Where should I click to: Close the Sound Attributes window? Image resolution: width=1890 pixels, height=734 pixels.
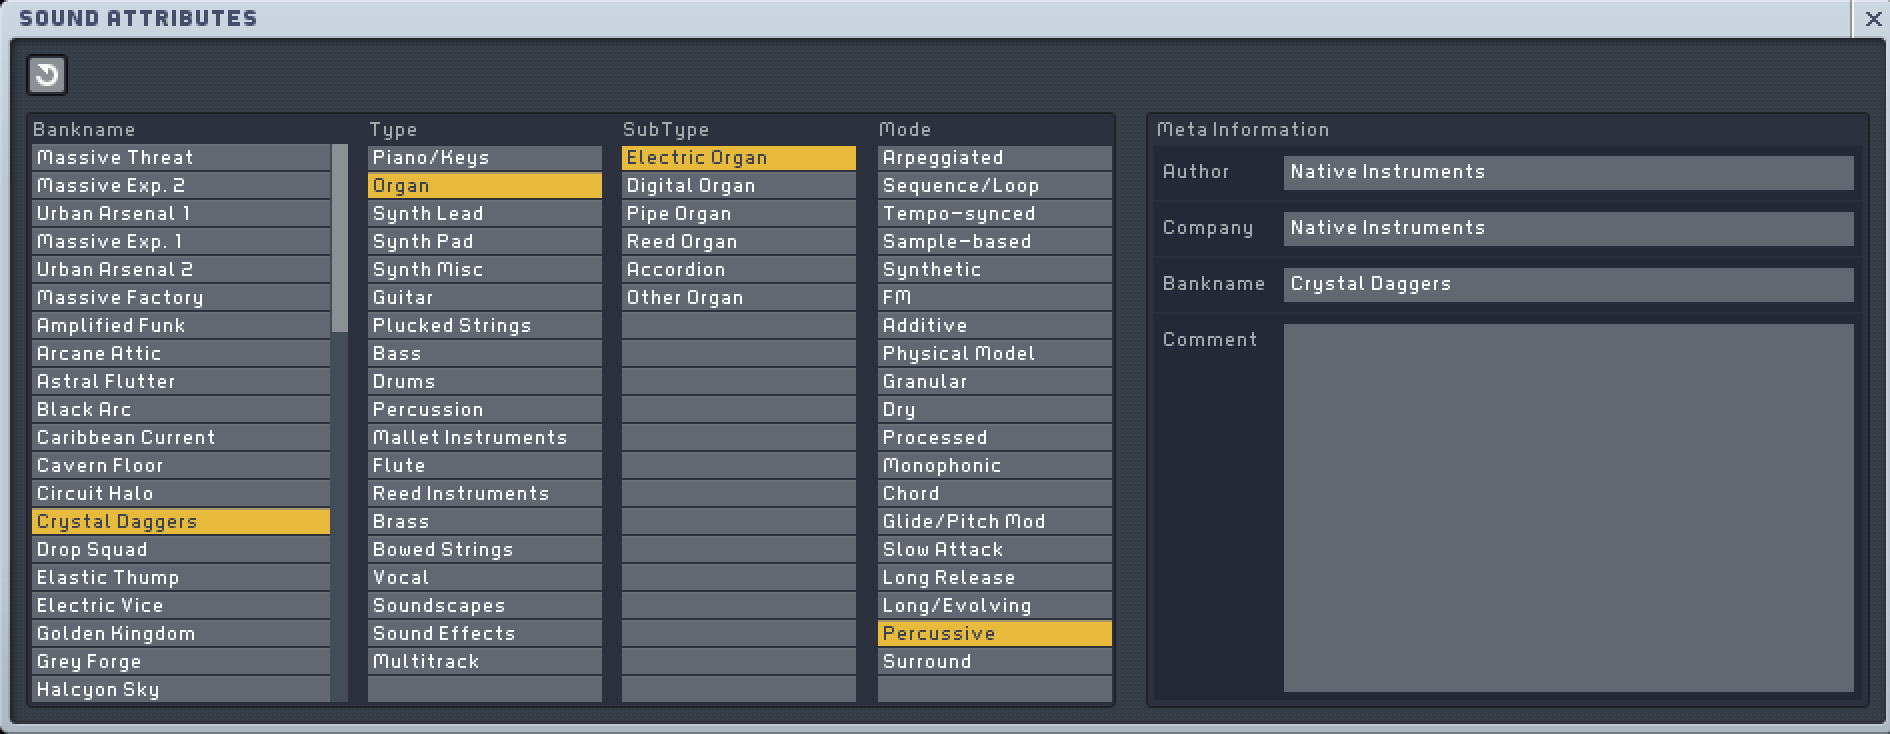click(x=1873, y=19)
